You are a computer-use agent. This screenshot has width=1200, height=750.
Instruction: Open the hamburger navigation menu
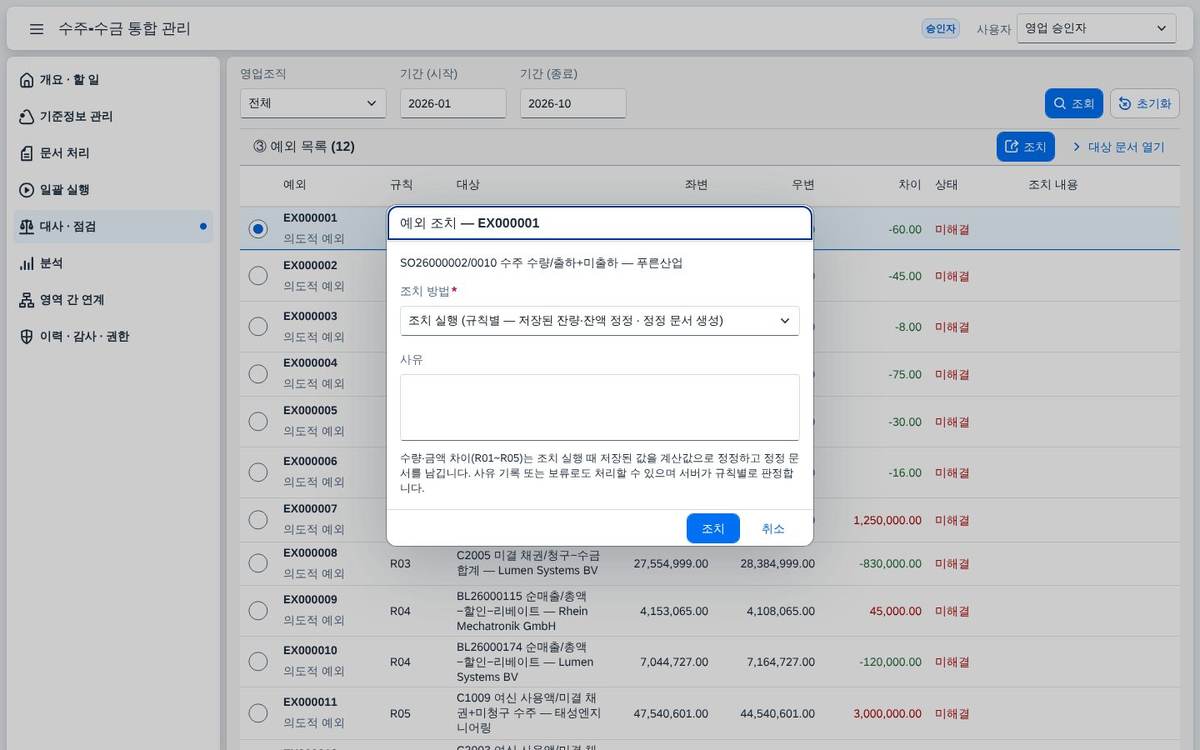37,29
